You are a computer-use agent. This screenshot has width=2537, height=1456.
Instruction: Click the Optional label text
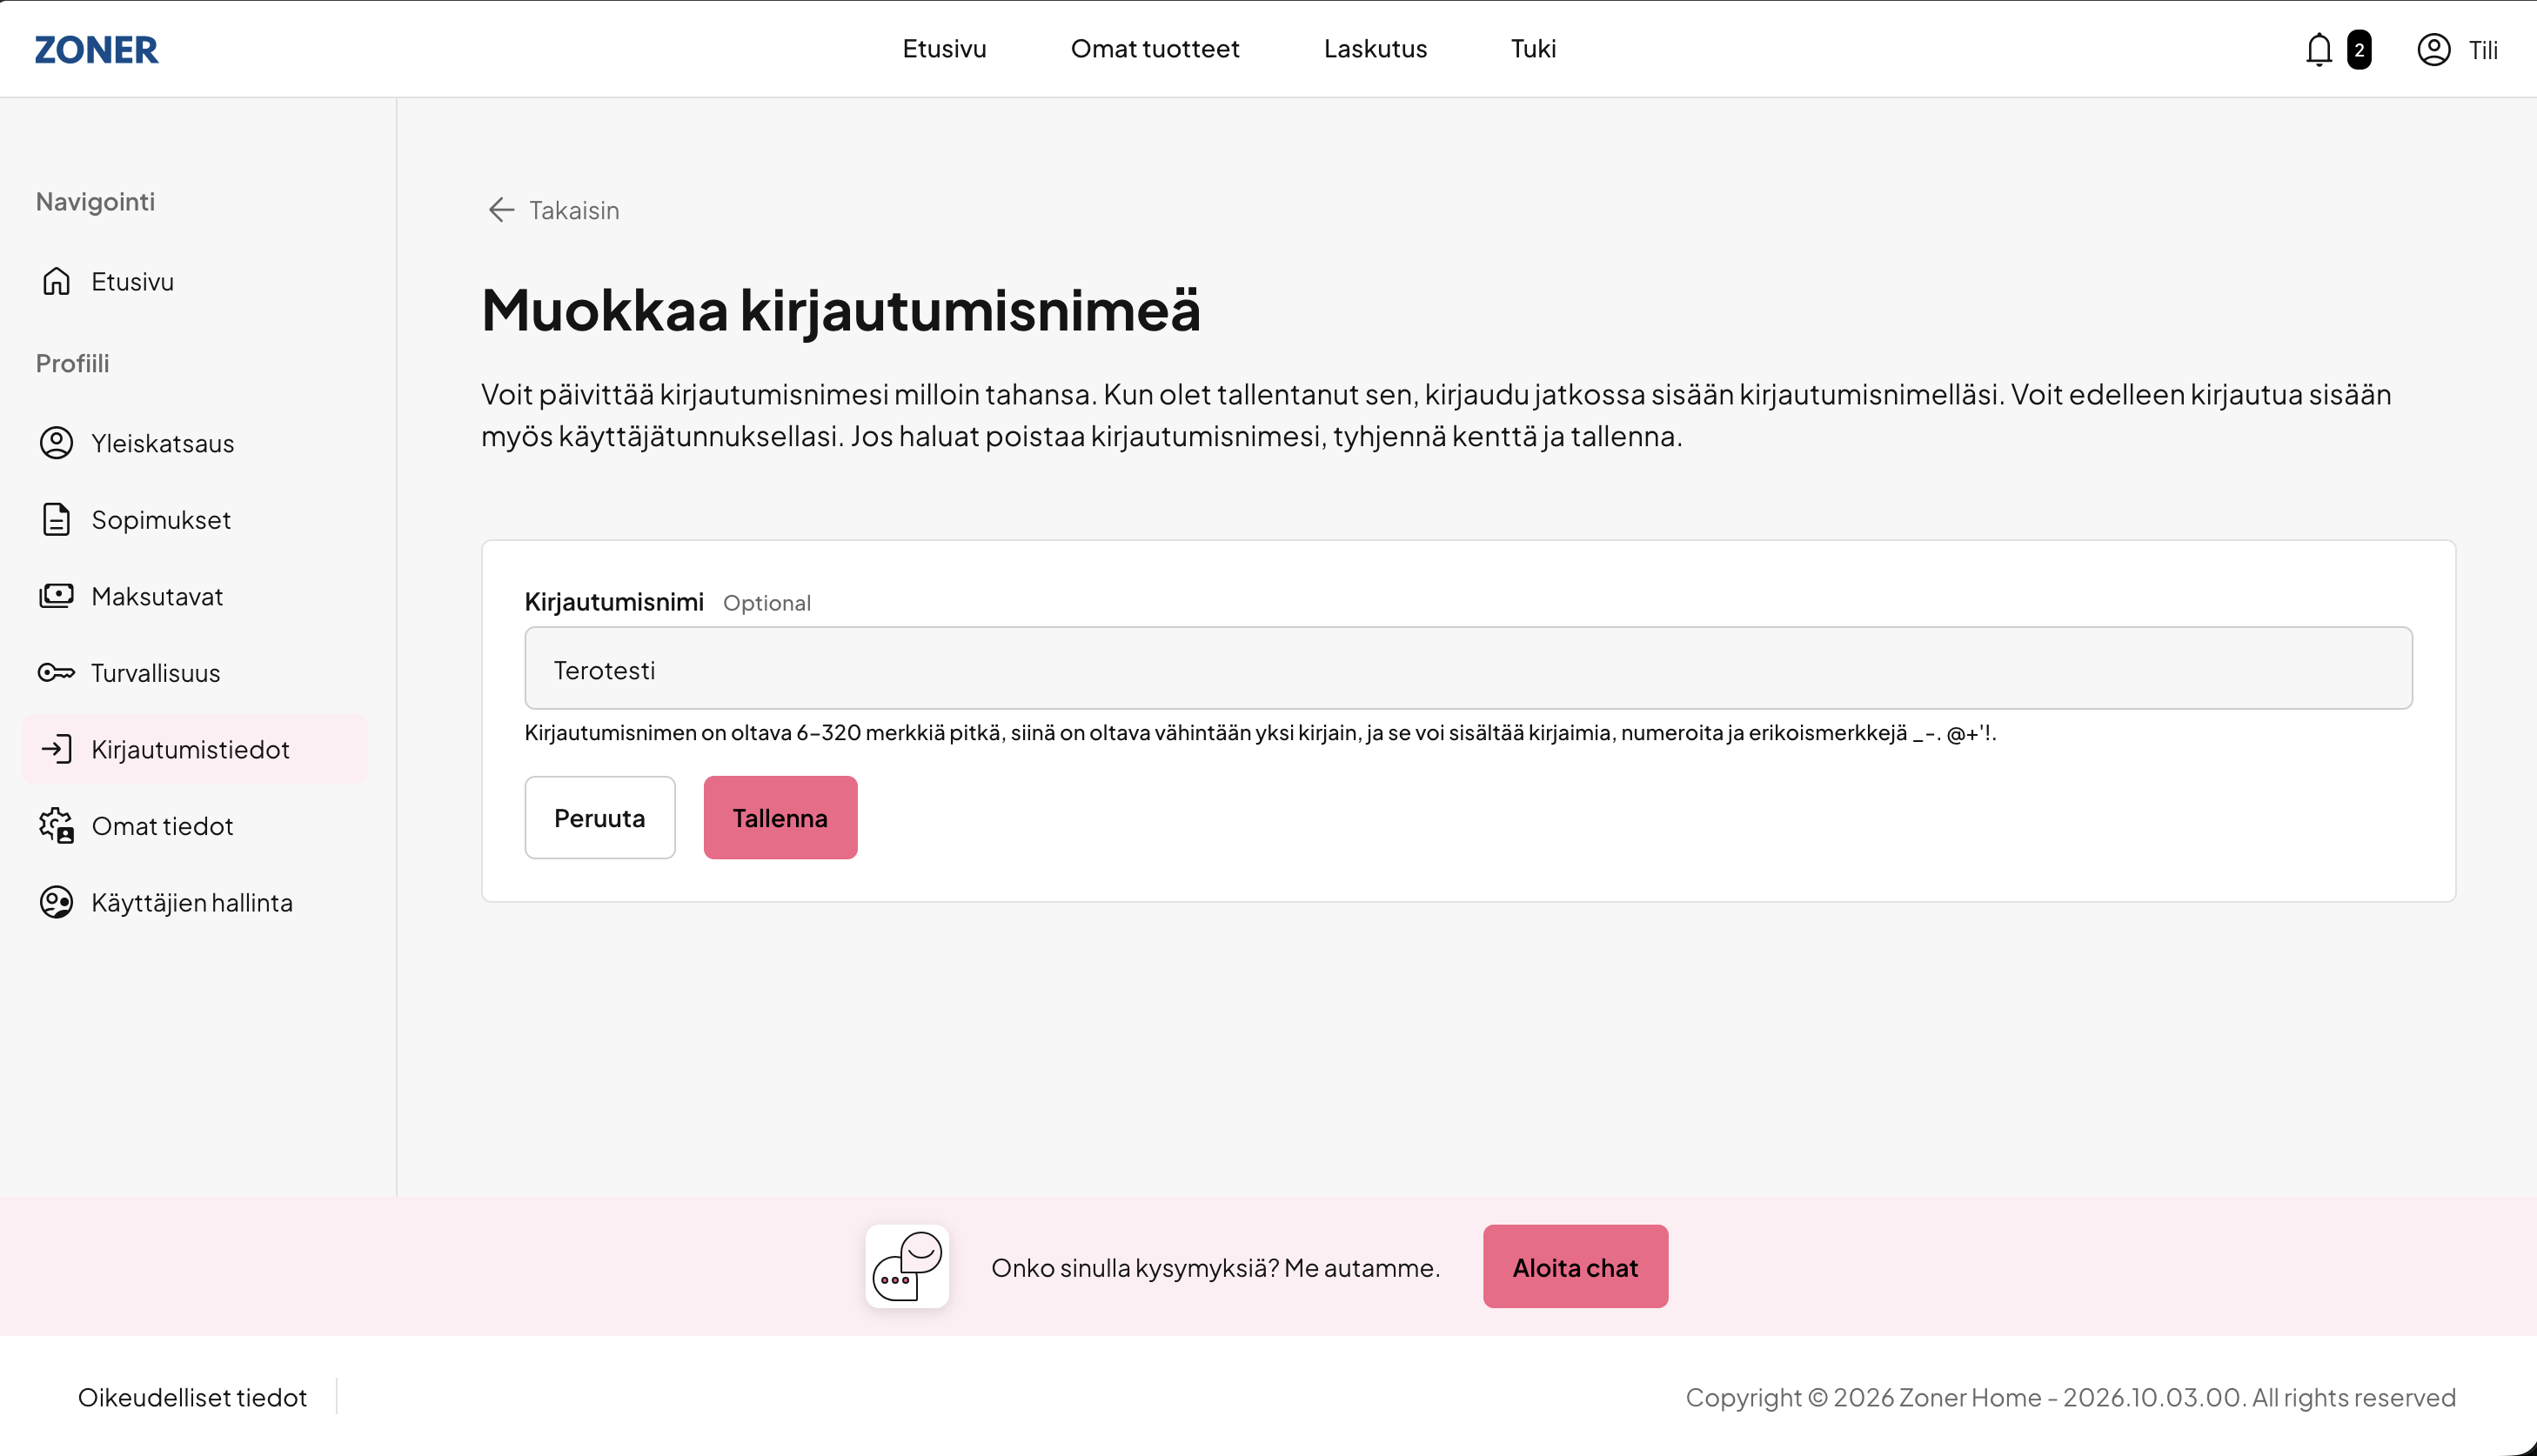tap(767, 602)
